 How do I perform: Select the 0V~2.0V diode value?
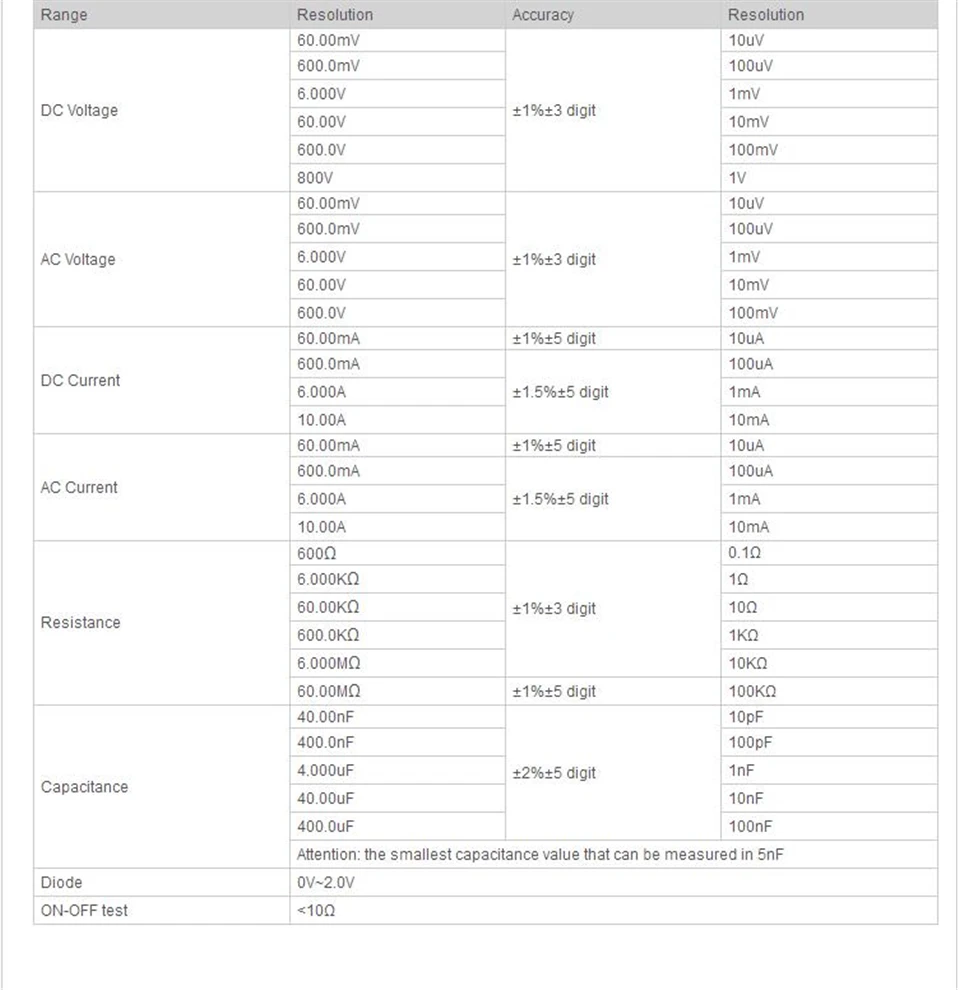pos(326,882)
